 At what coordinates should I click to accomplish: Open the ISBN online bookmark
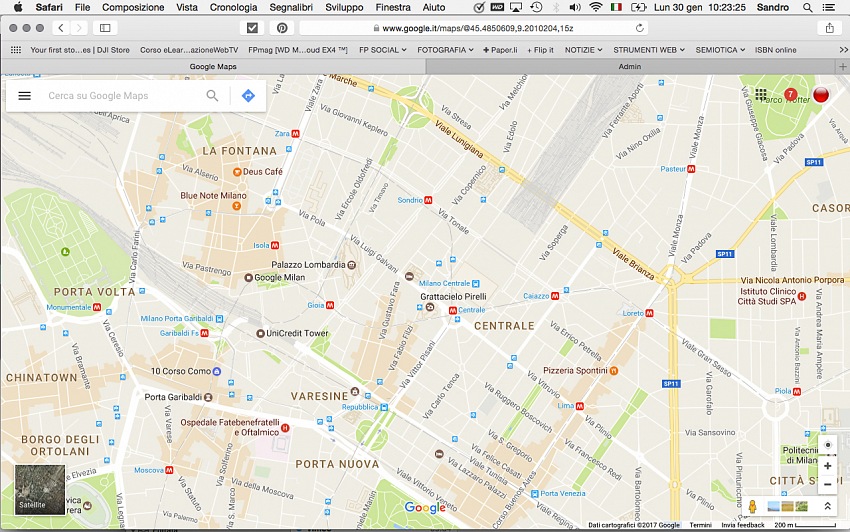click(776, 50)
